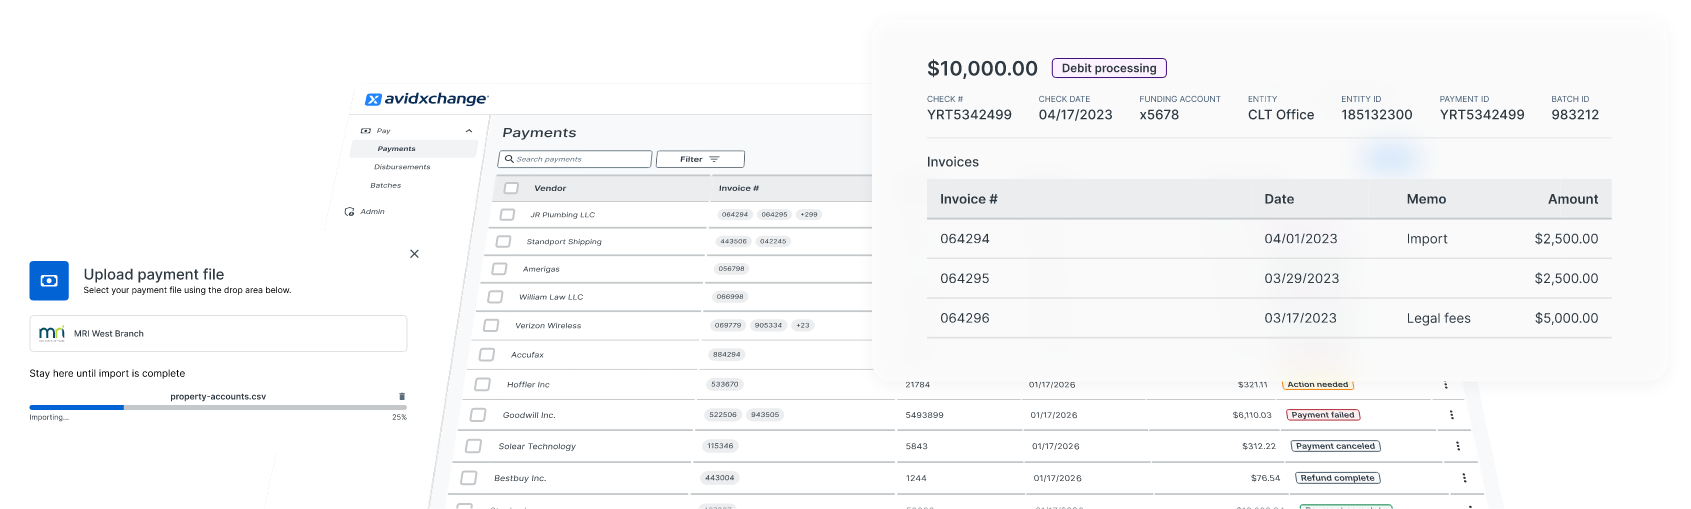Click the avidxchange logo
Screen dimensions: 1691x509
[x=427, y=99]
